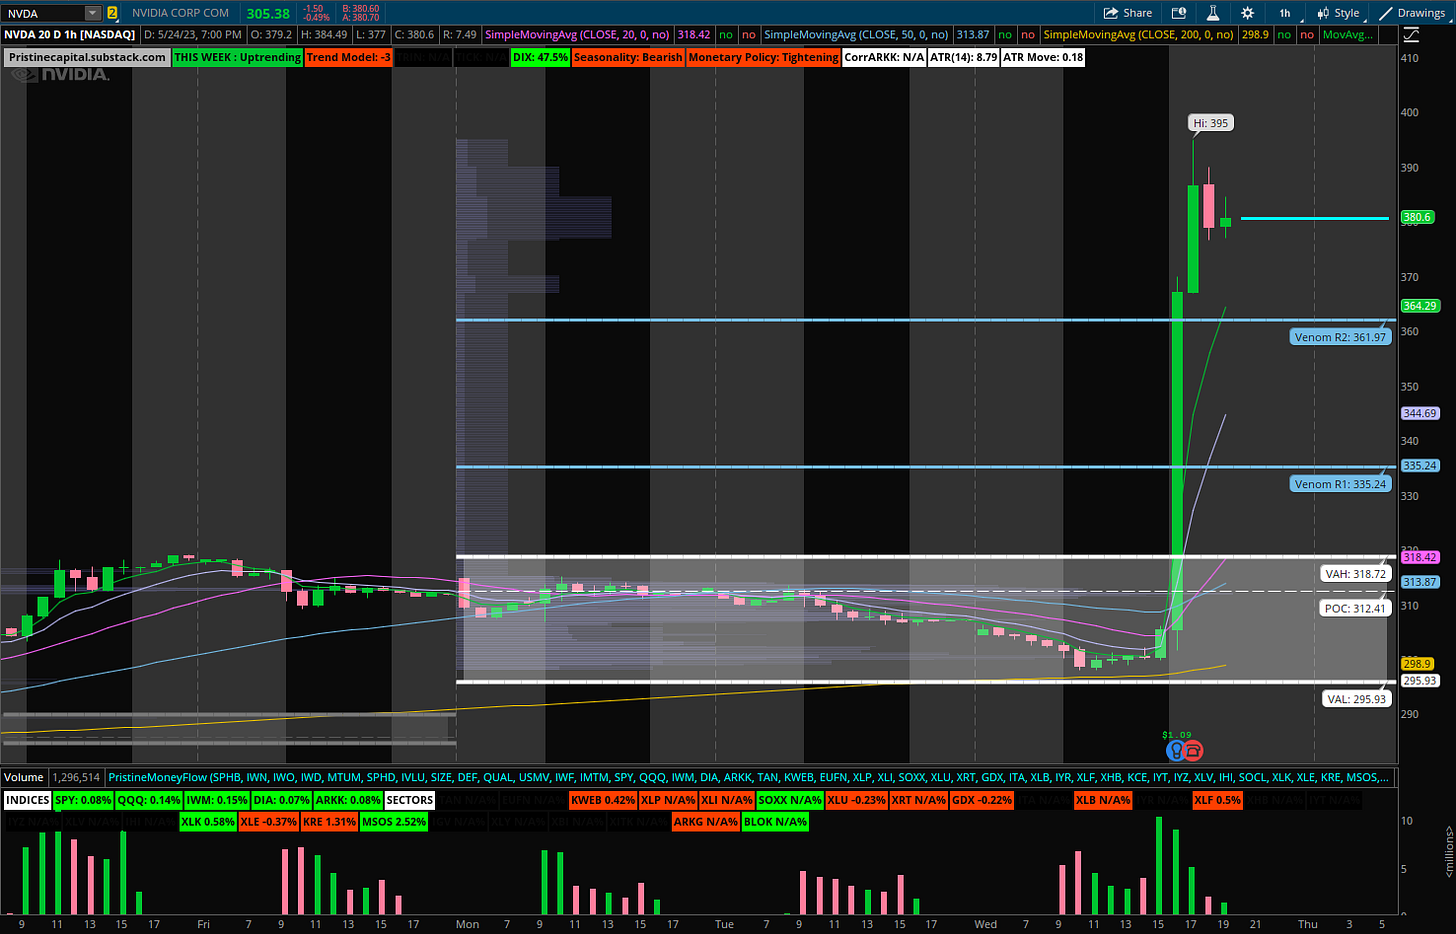
Task: Click the Wed label on the time axis
Action: [x=985, y=924]
